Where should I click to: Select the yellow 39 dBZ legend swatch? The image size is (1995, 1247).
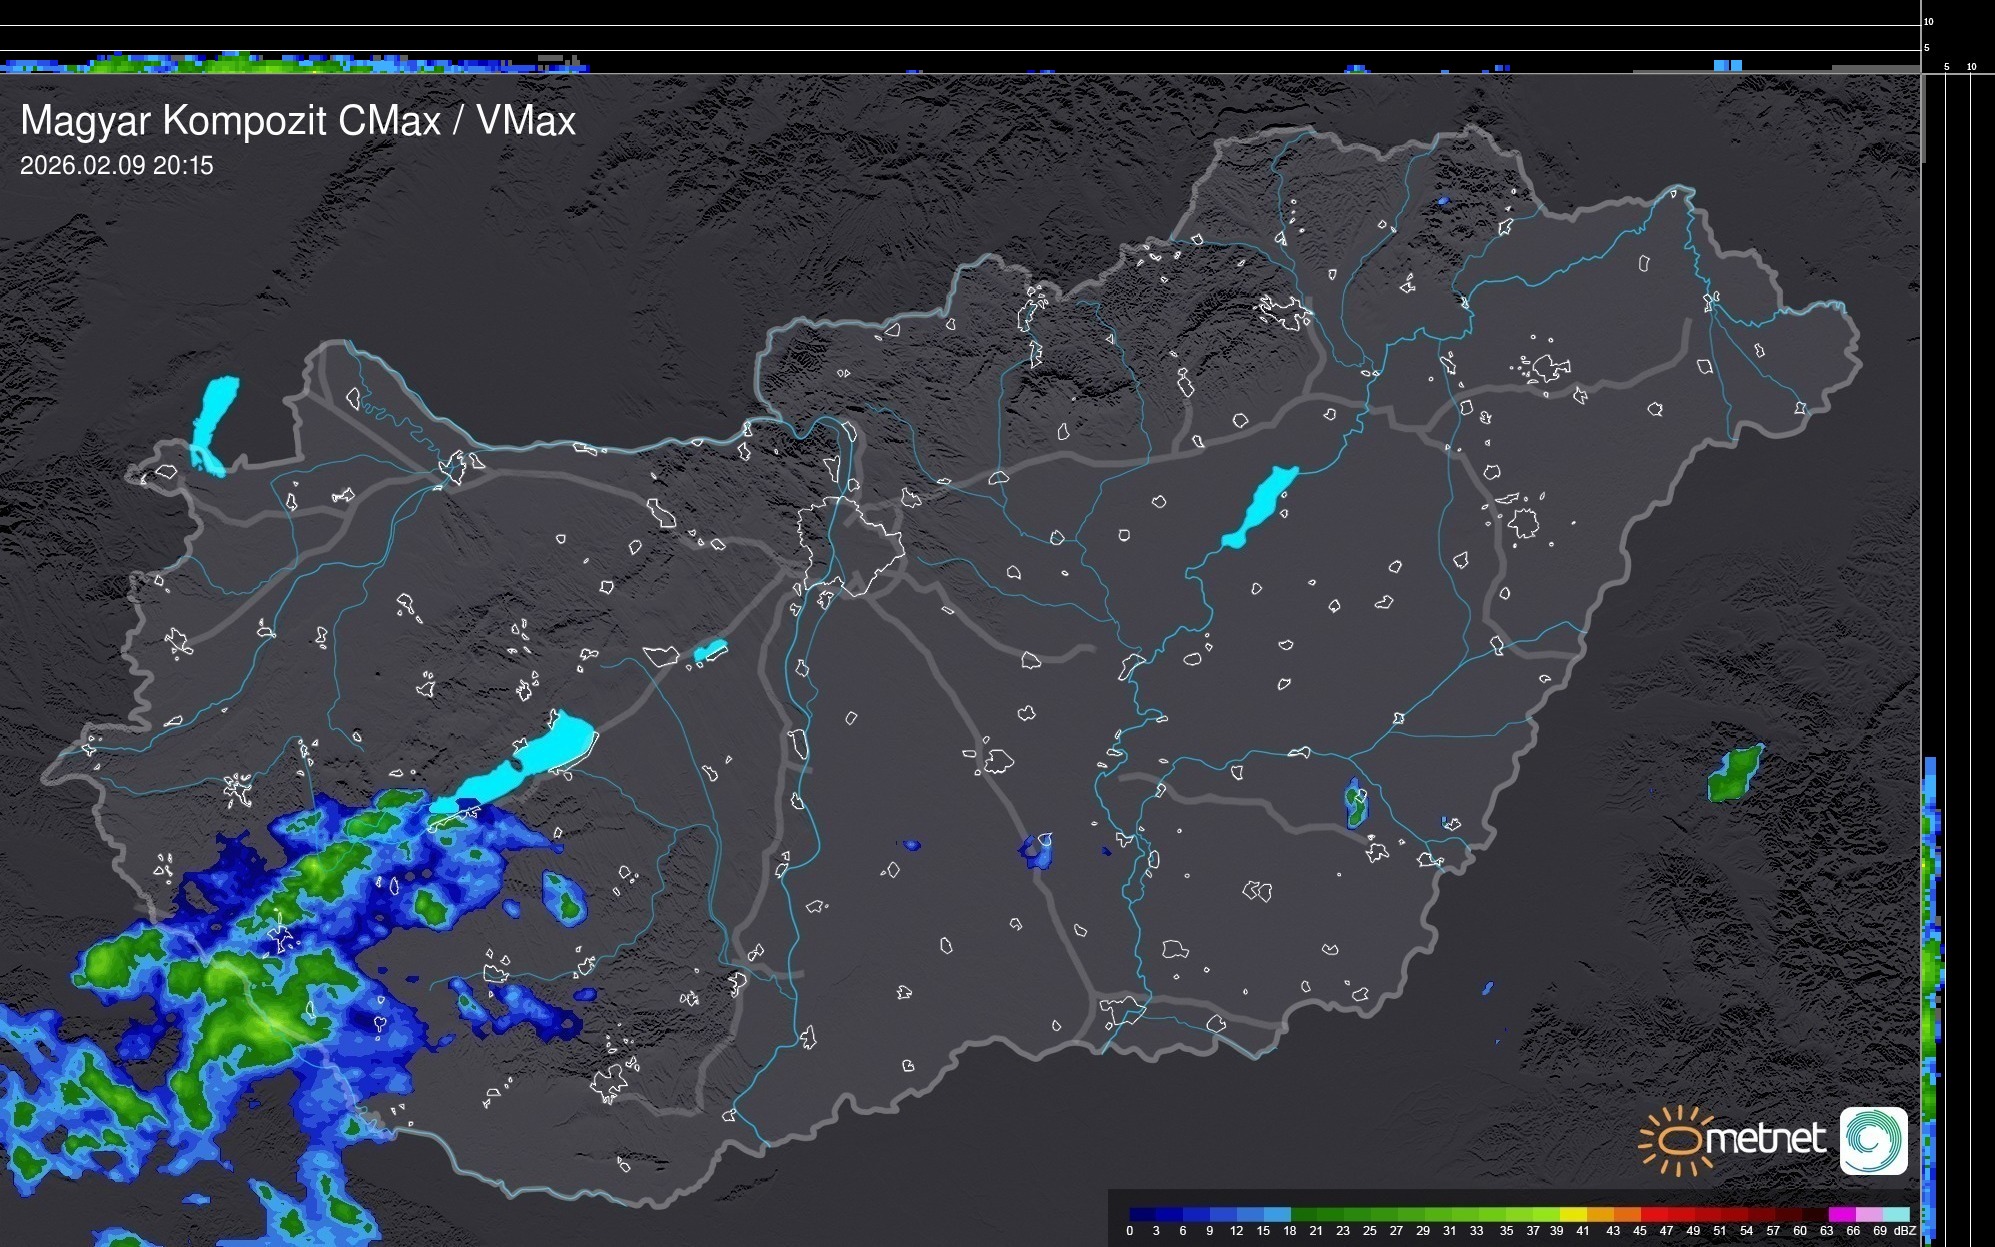[x=1572, y=1214]
